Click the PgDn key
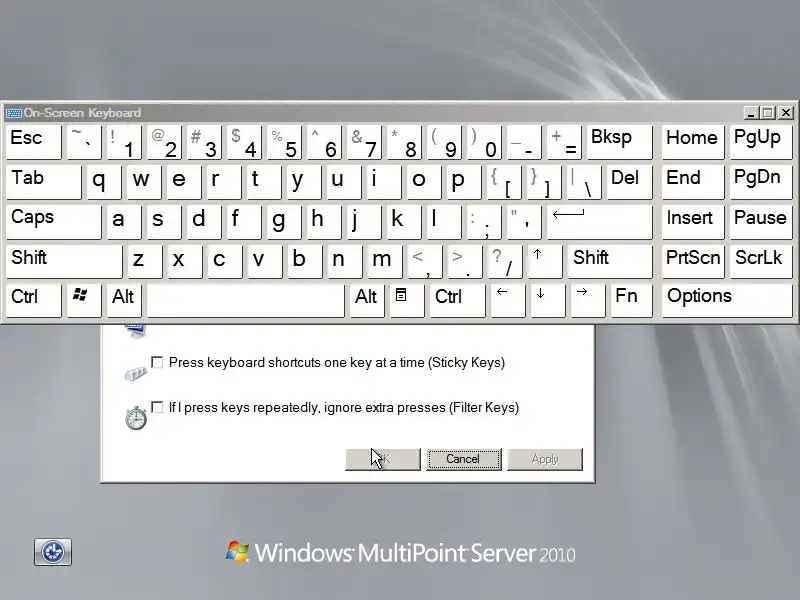The height and width of the screenshot is (600, 800). click(761, 182)
